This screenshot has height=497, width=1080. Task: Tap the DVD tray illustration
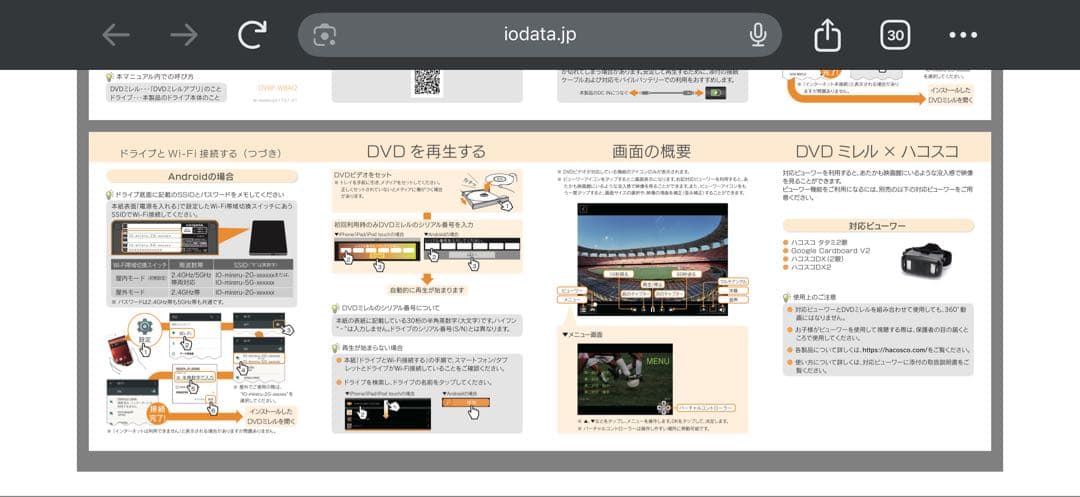click(487, 193)
